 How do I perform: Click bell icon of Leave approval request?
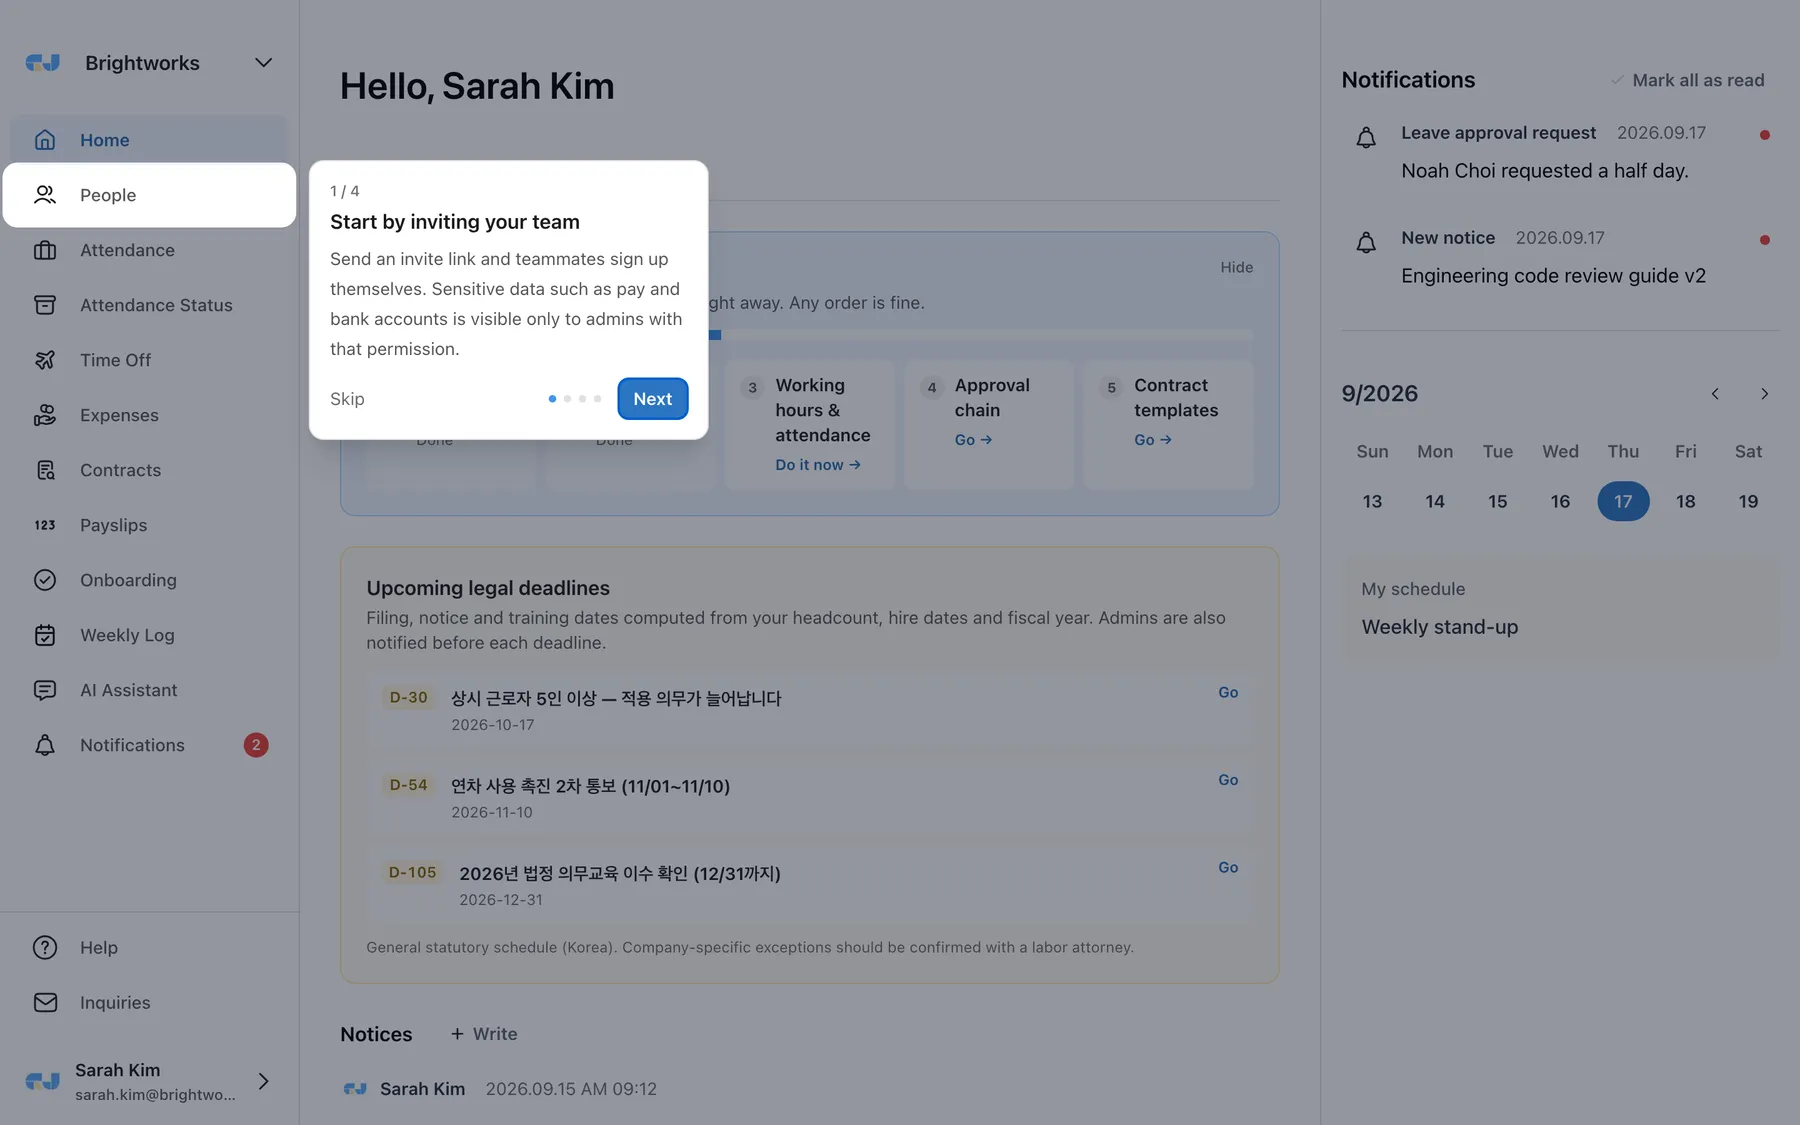point(1366,137)
